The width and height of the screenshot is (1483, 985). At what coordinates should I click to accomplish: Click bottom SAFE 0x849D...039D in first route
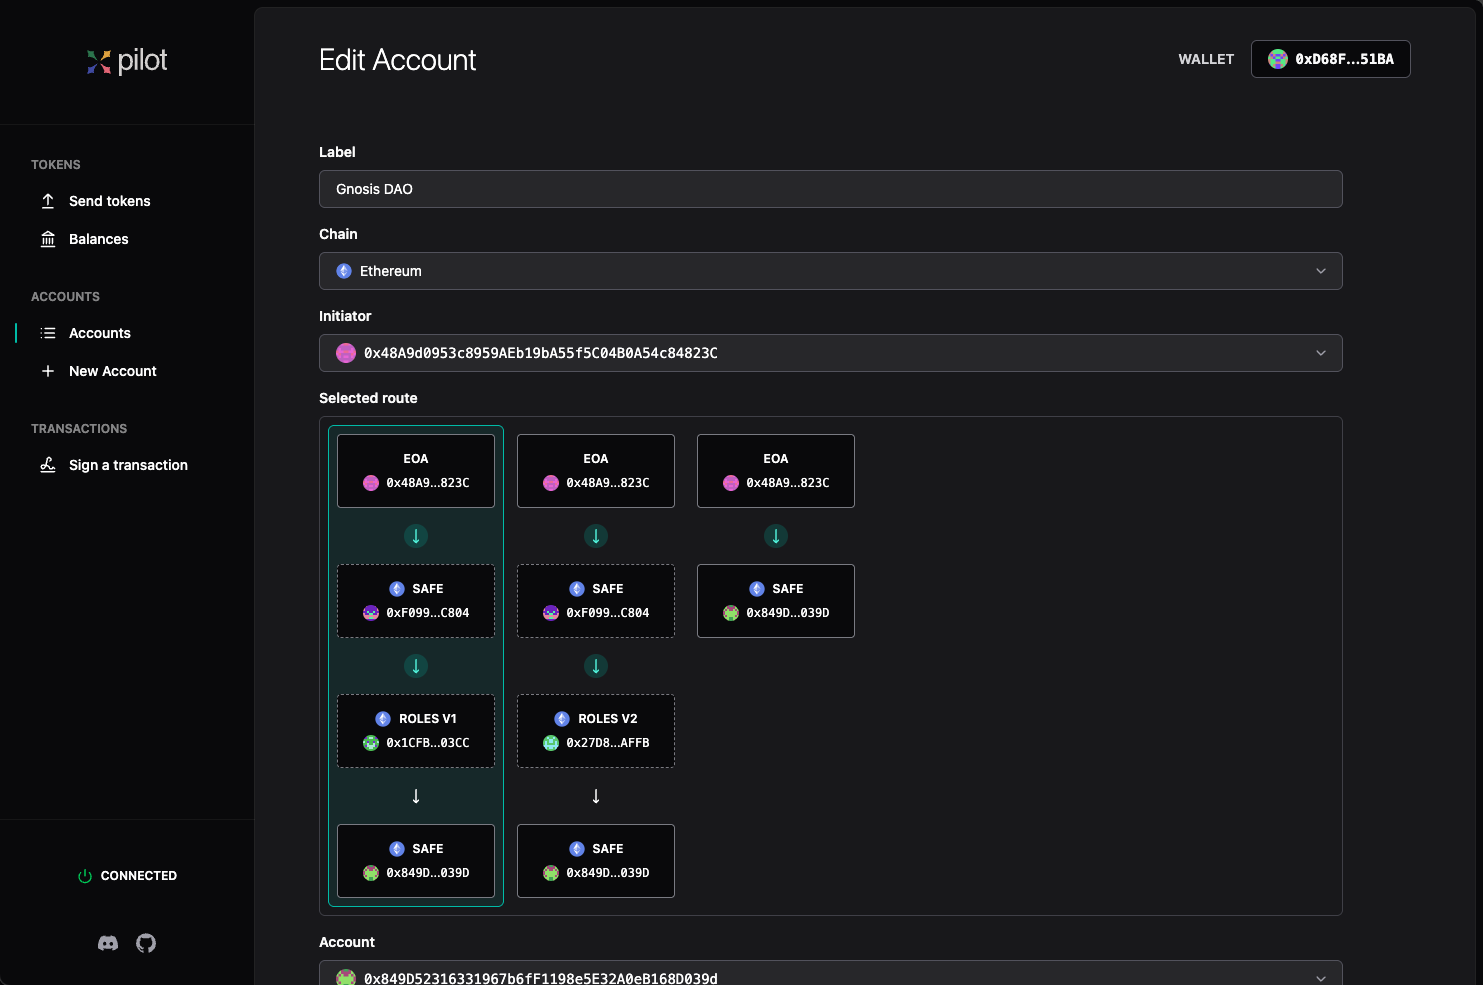tap(416, 861)
